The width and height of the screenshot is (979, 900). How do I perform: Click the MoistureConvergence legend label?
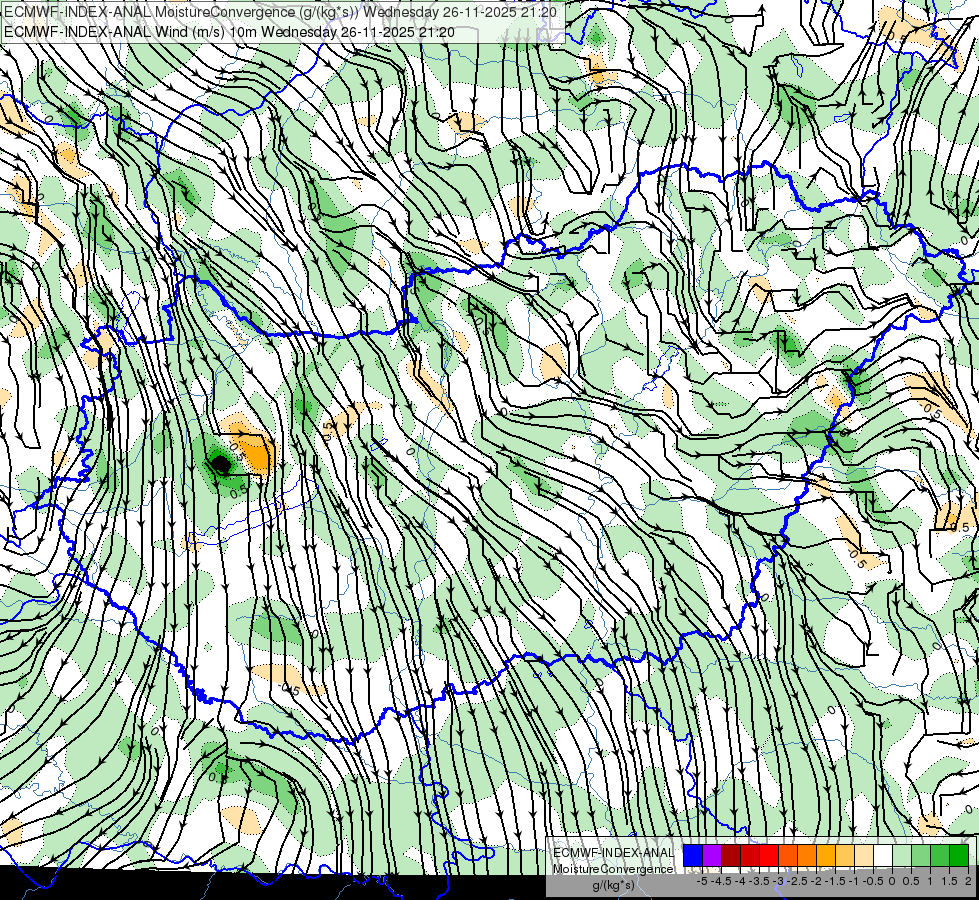[x=614, y=869]
